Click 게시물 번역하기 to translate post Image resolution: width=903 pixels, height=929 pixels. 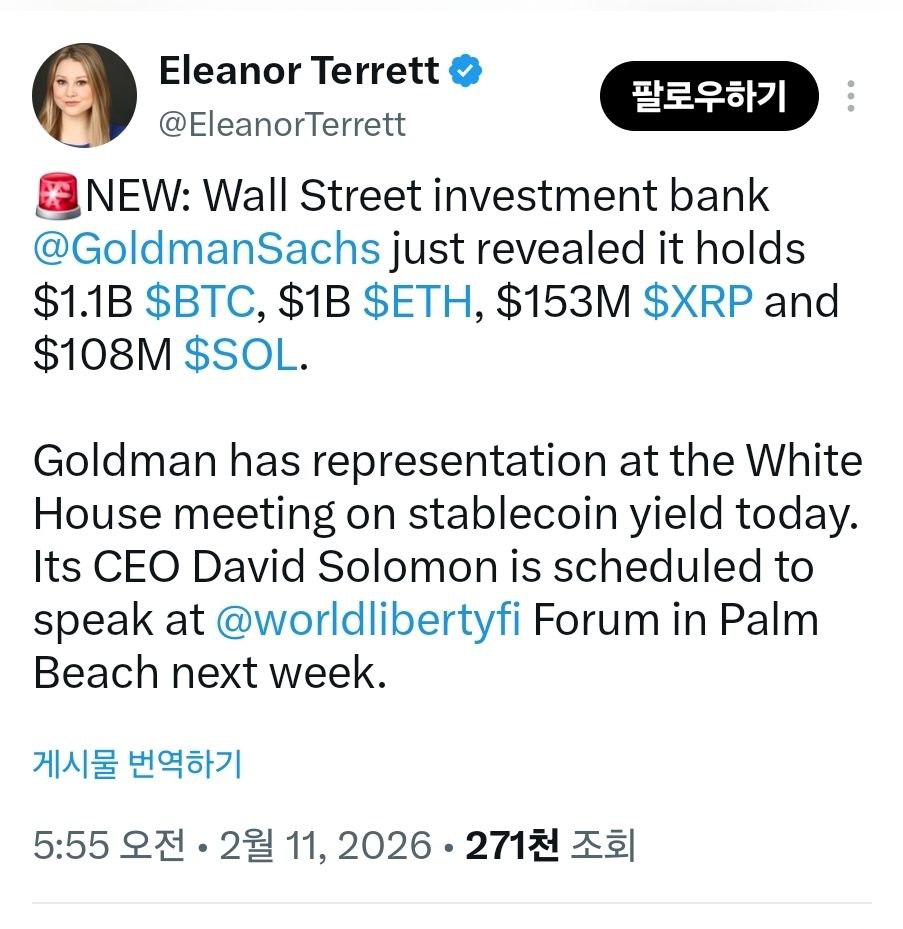pos(138,765)
